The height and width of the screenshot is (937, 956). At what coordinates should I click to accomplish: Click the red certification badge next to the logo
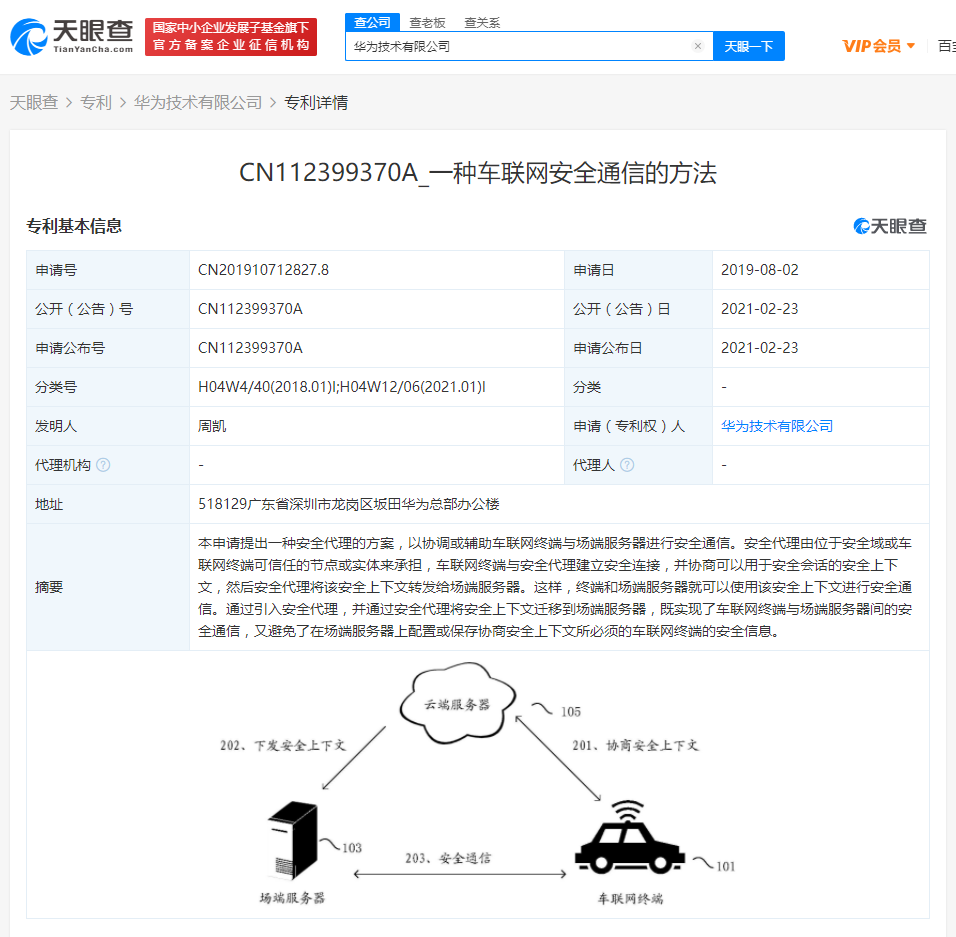234,36
